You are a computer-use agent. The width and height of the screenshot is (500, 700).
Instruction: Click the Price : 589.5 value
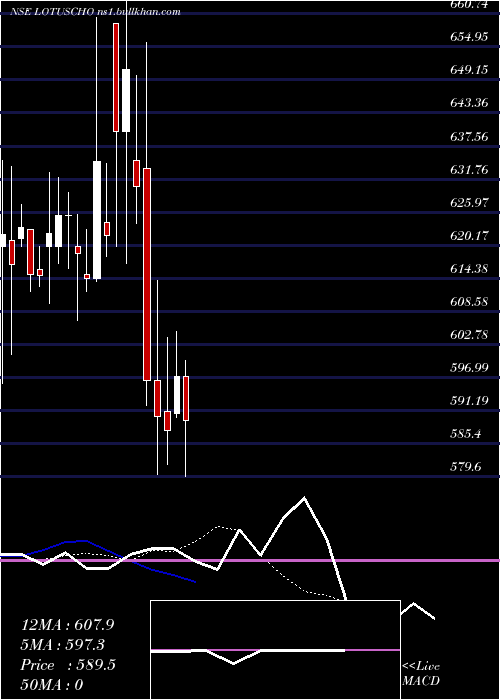(68, 665)
